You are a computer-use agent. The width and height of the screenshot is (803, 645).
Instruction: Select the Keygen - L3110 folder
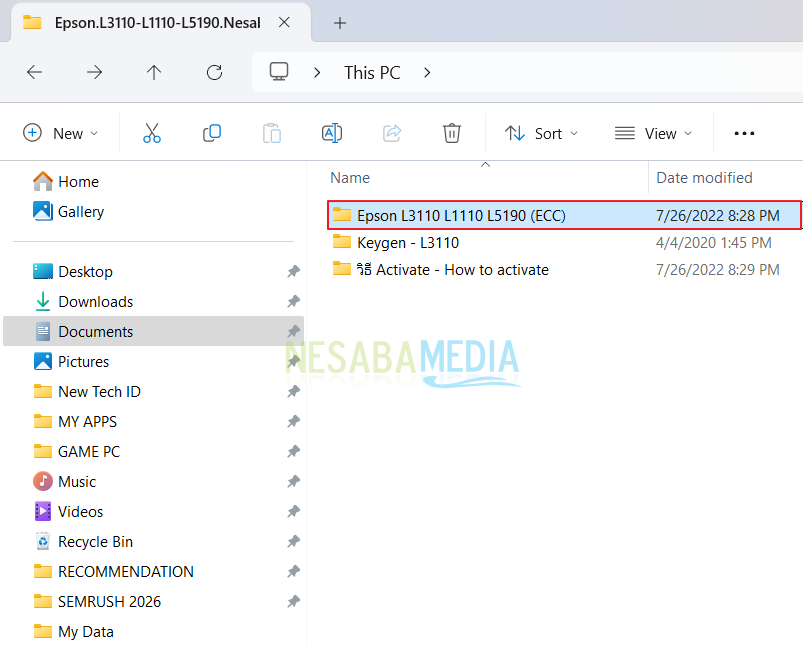point(407,242)
